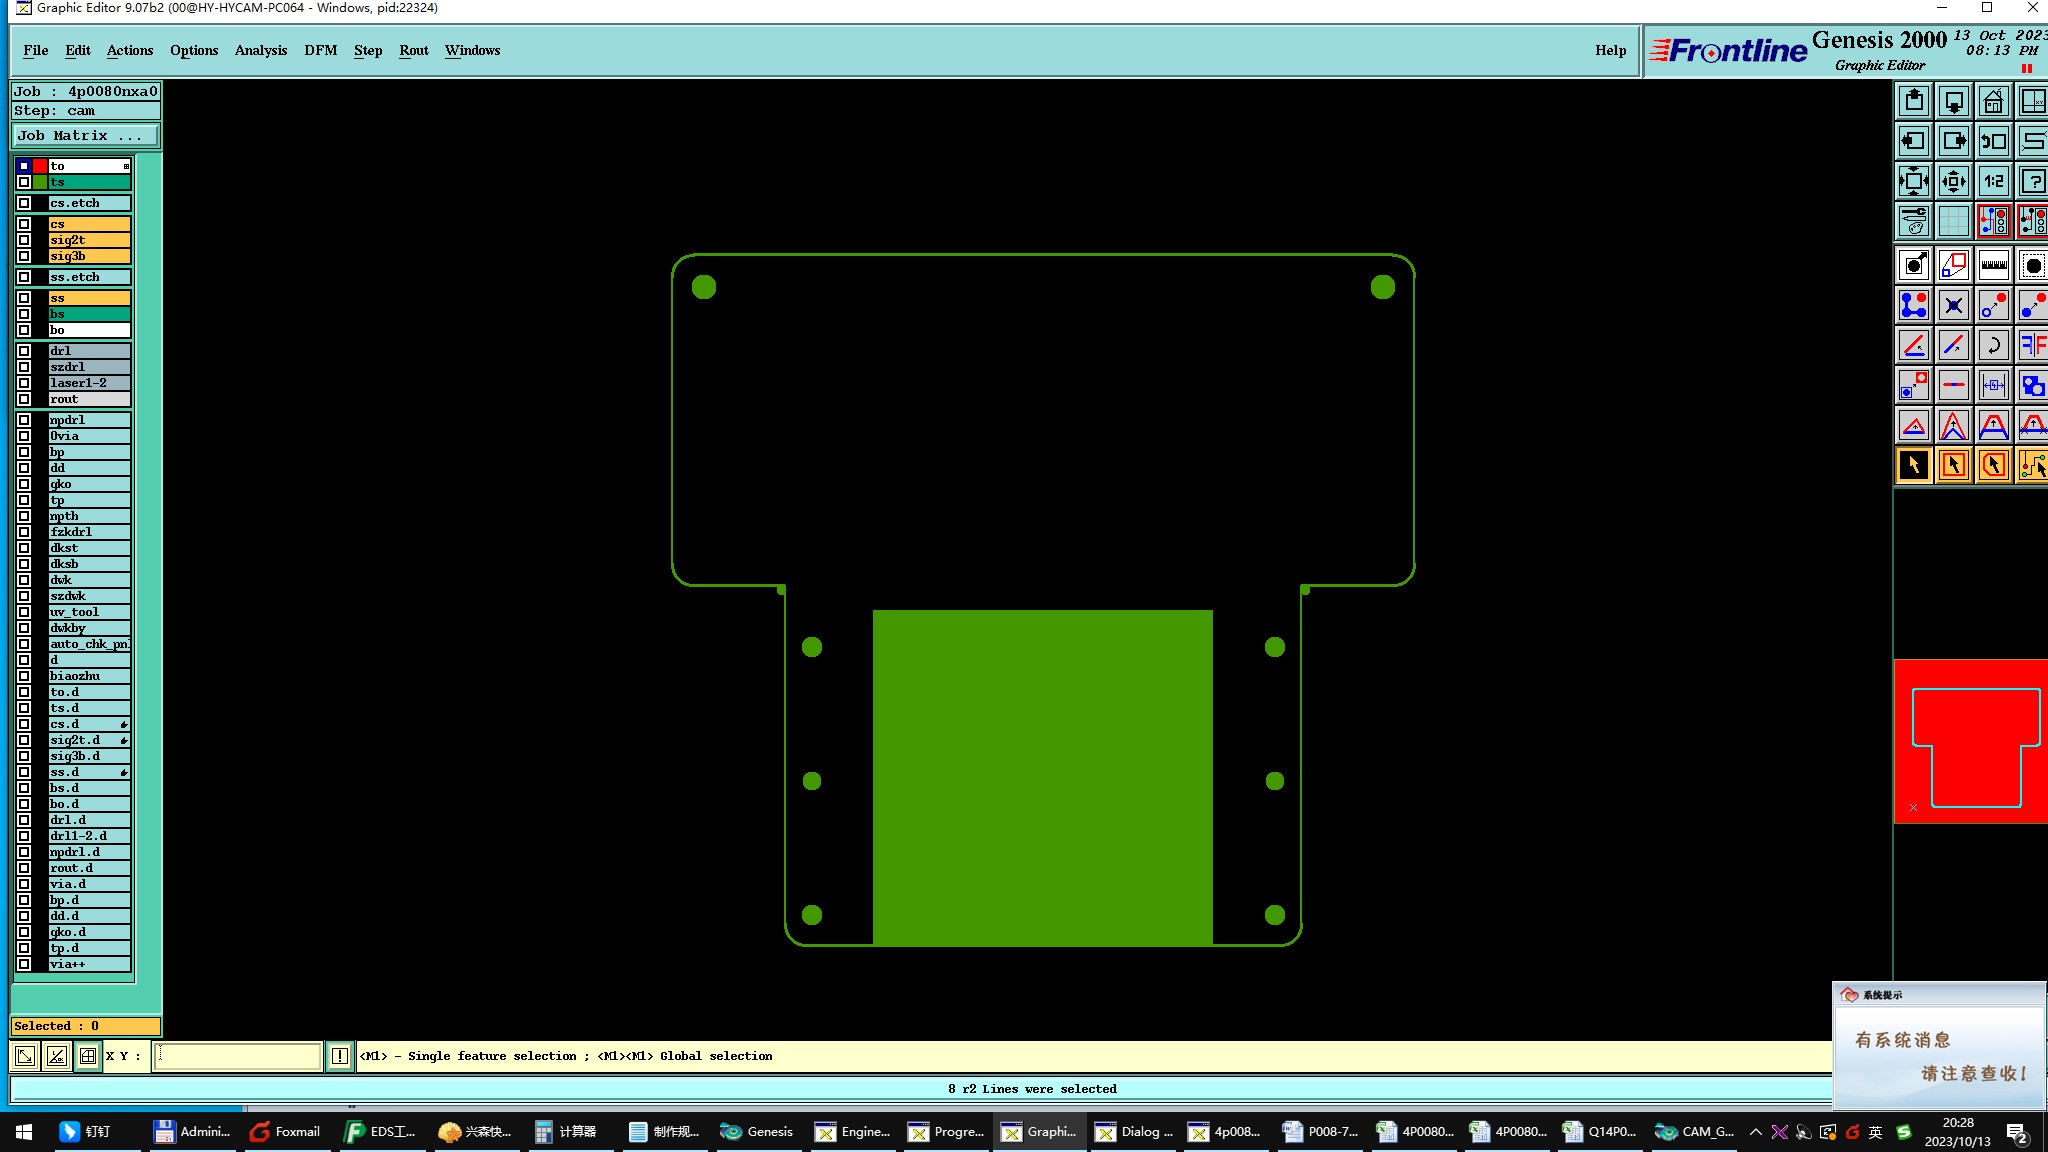
Task: Toggle the checkbox for layer biaozhu
Action: click(x=24, y=676)
